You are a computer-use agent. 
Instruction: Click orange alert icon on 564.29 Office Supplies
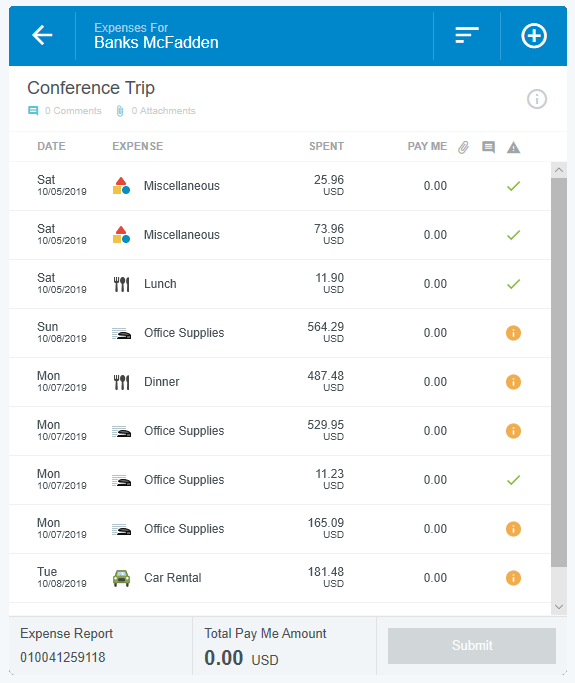[513, 333]
